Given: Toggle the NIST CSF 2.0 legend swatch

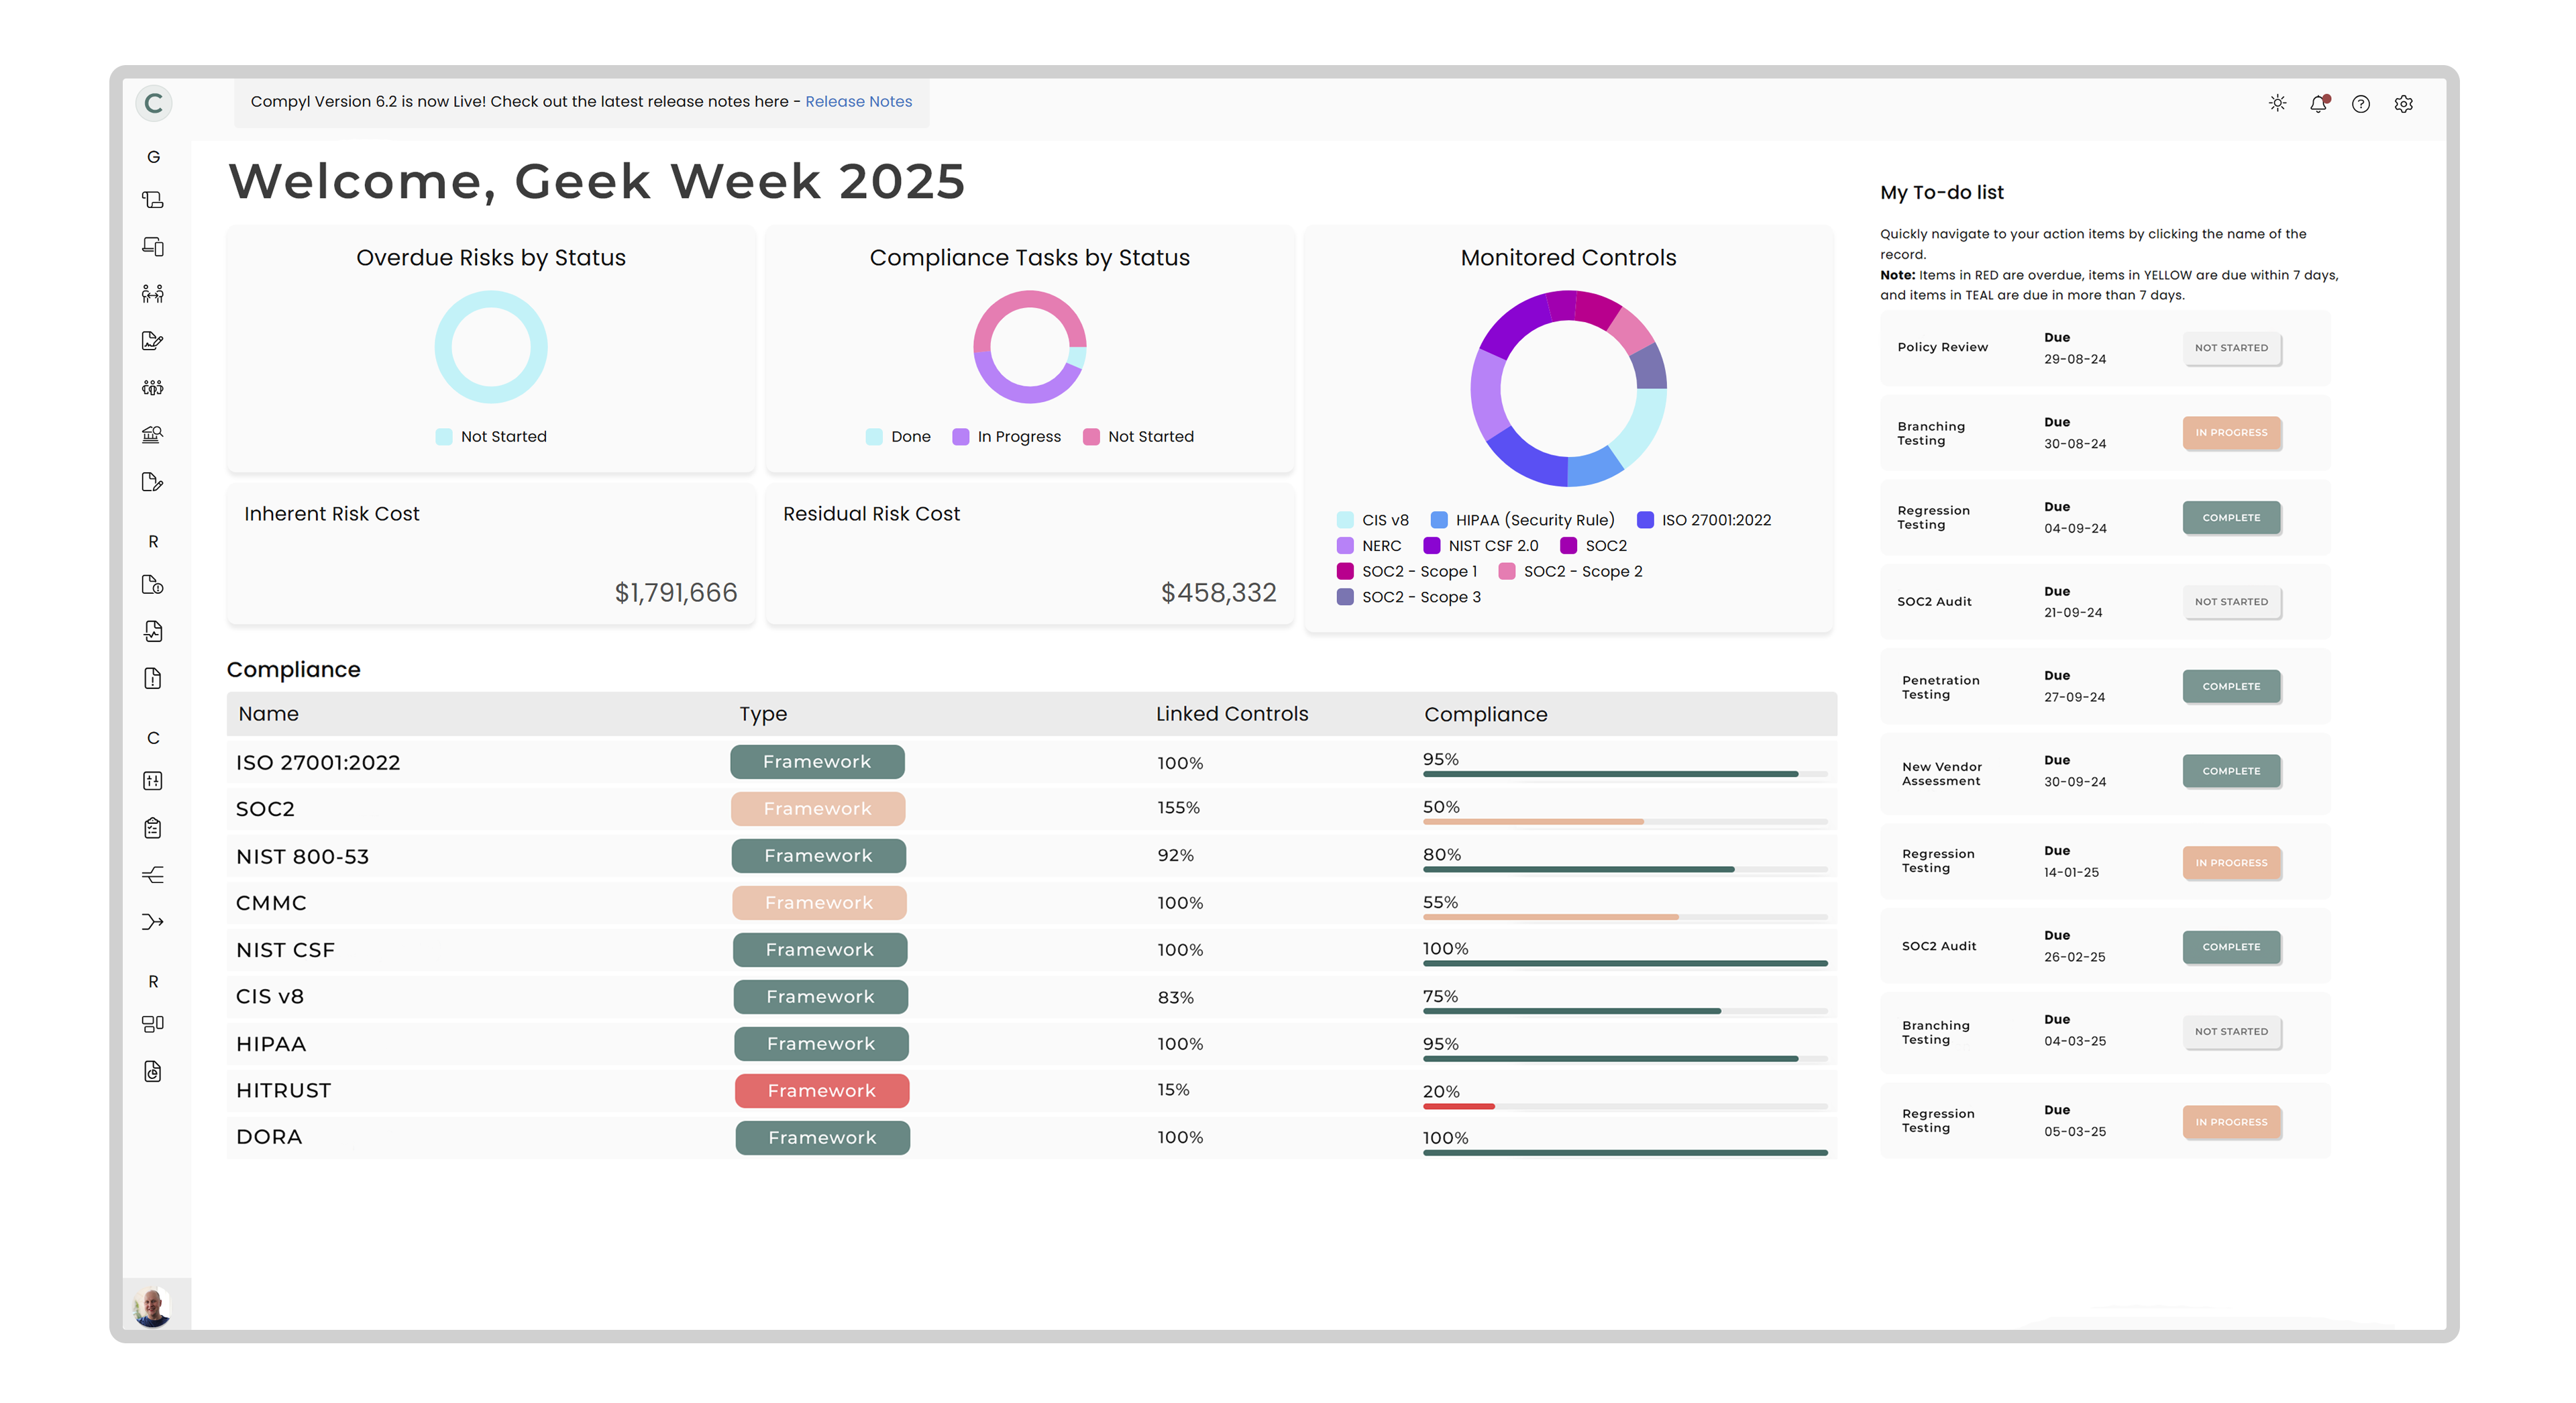Looking at the screenshot, I should coord(1432,546).
